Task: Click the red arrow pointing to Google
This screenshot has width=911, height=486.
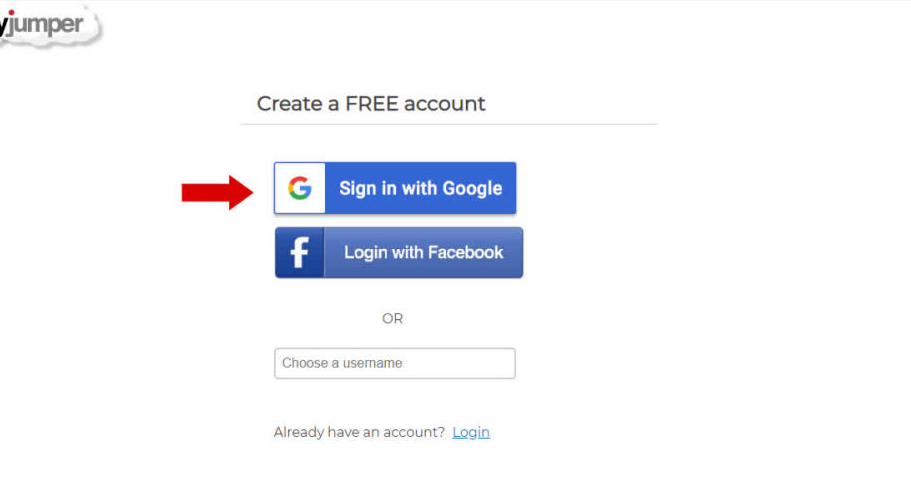Action: click(217, 192)
